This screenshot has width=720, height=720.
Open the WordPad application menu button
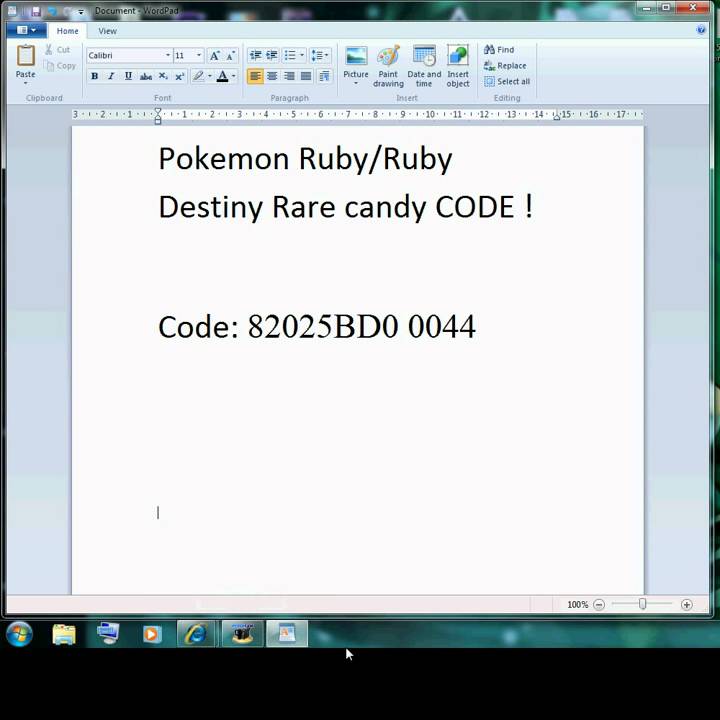tap(26, 30)
